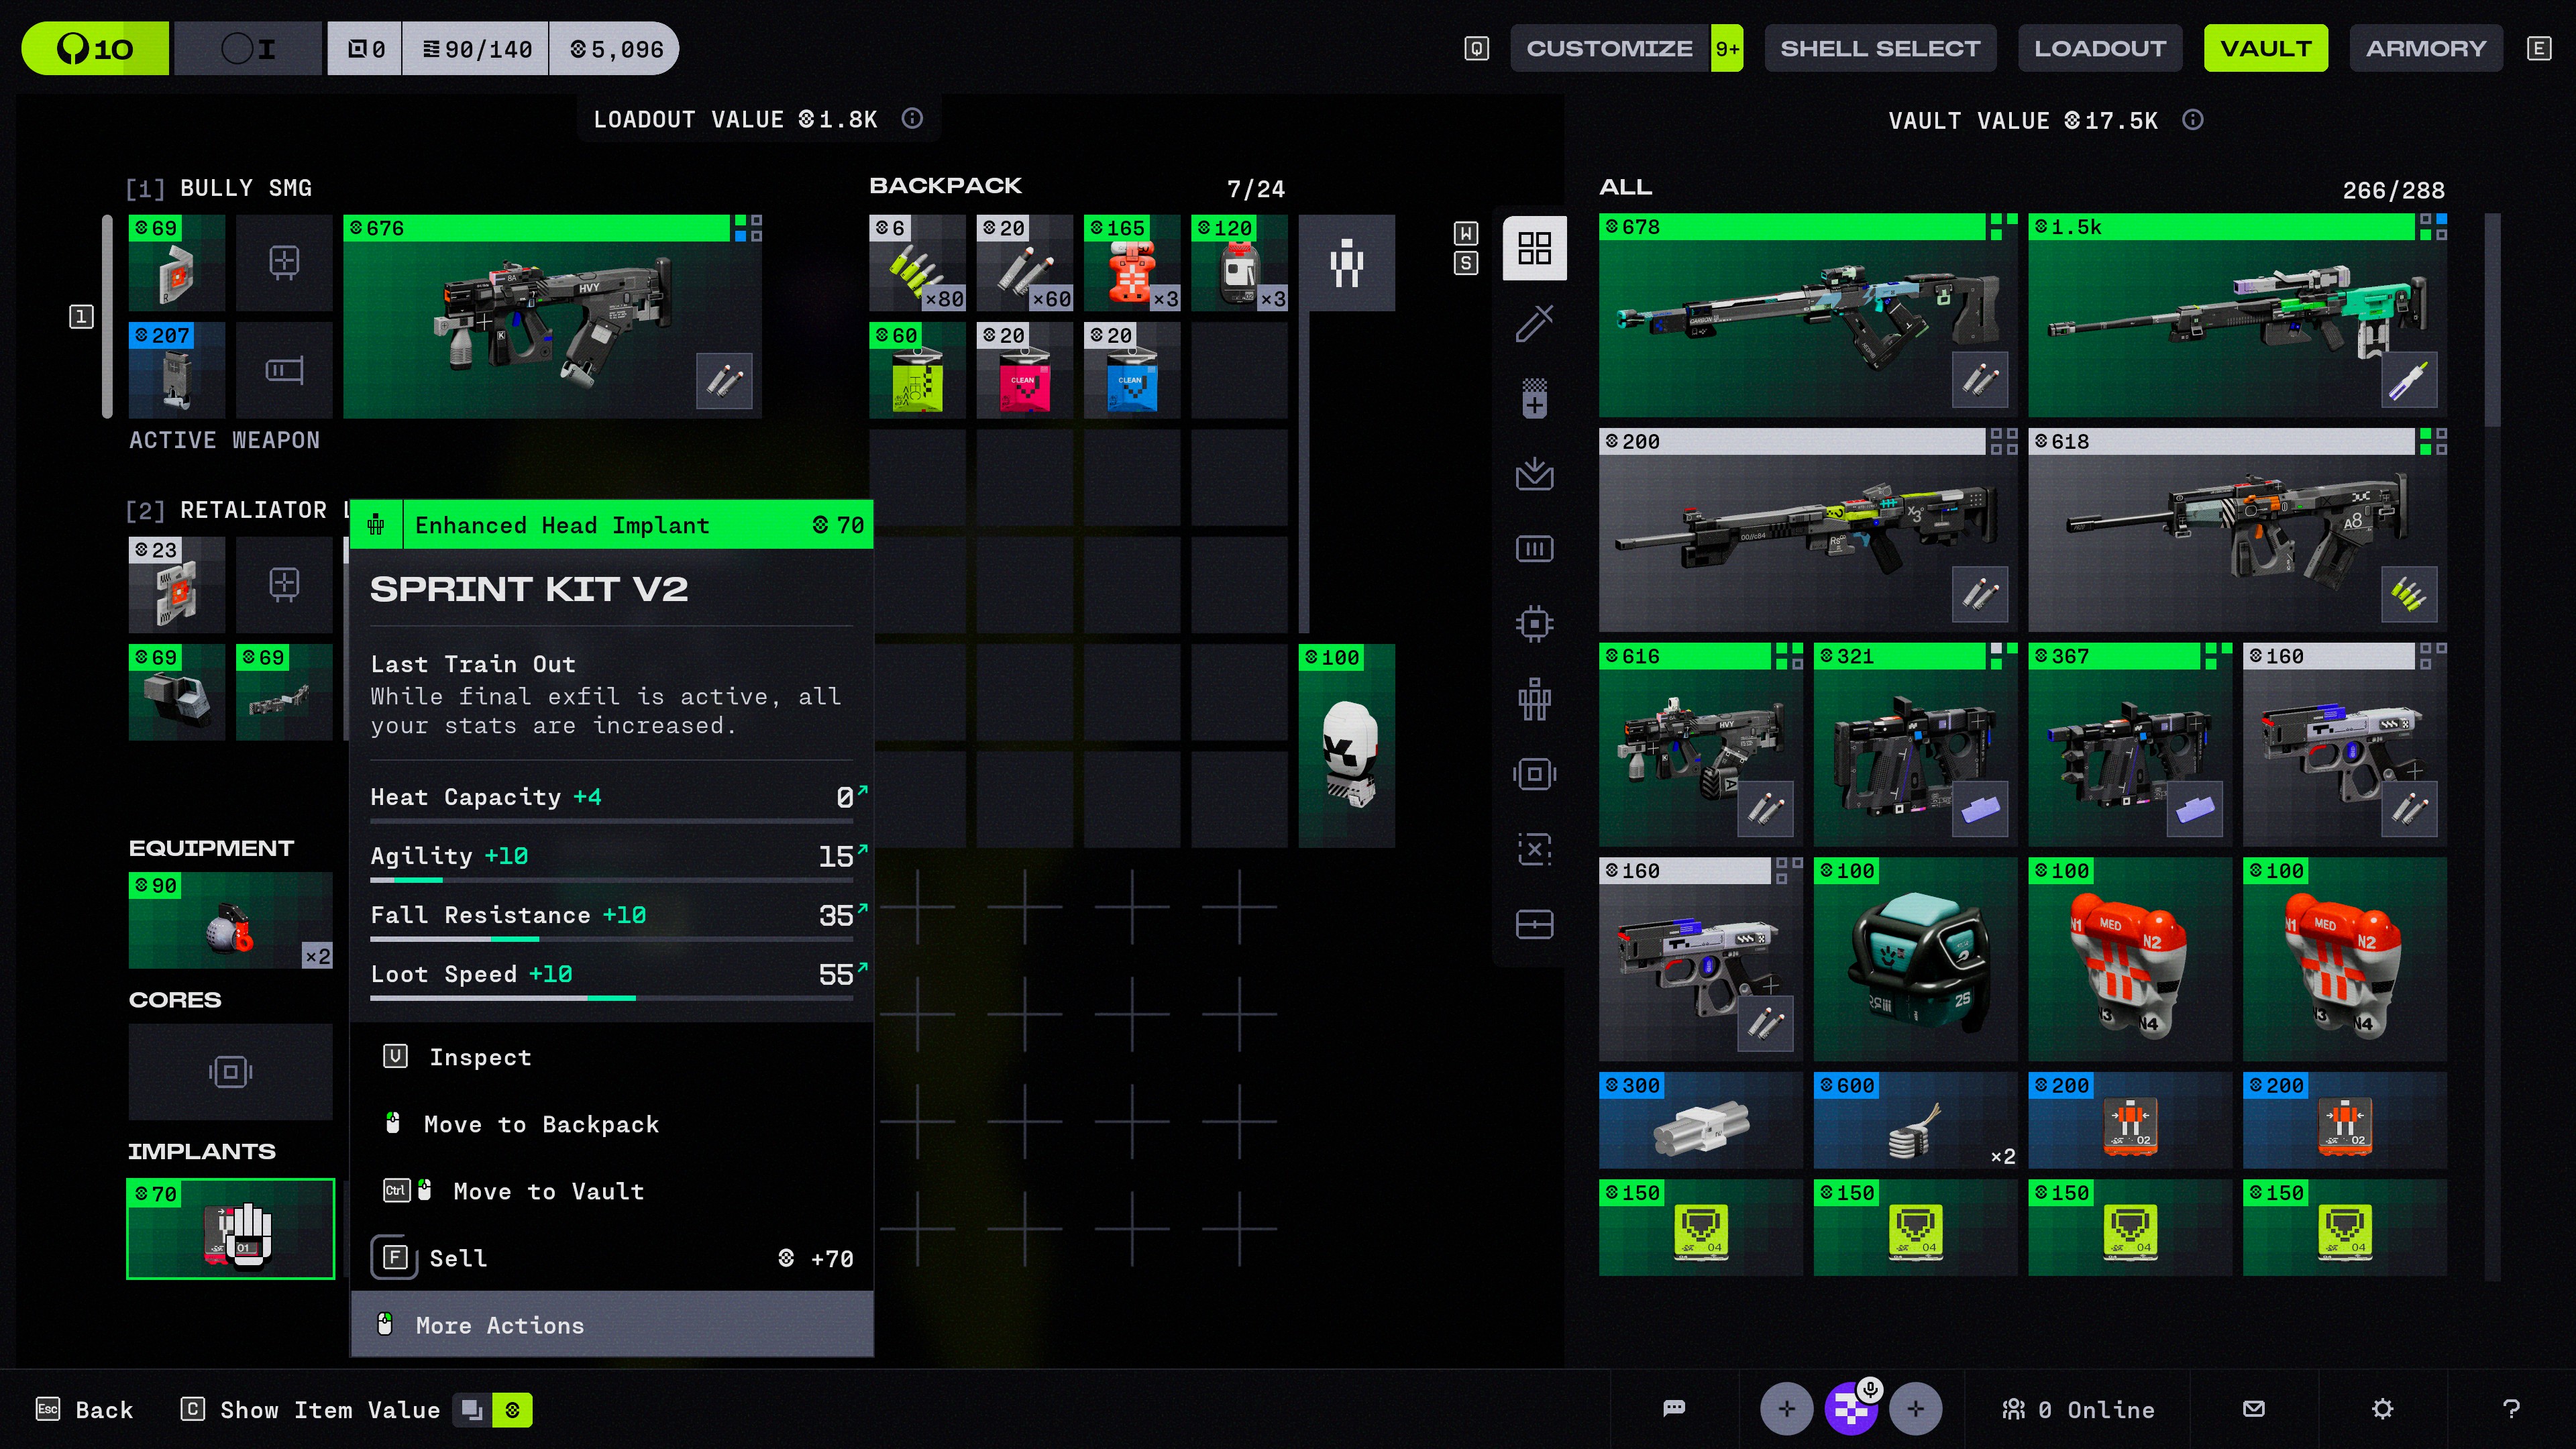Open the settings gear icon

[x=2382, y=1409]
